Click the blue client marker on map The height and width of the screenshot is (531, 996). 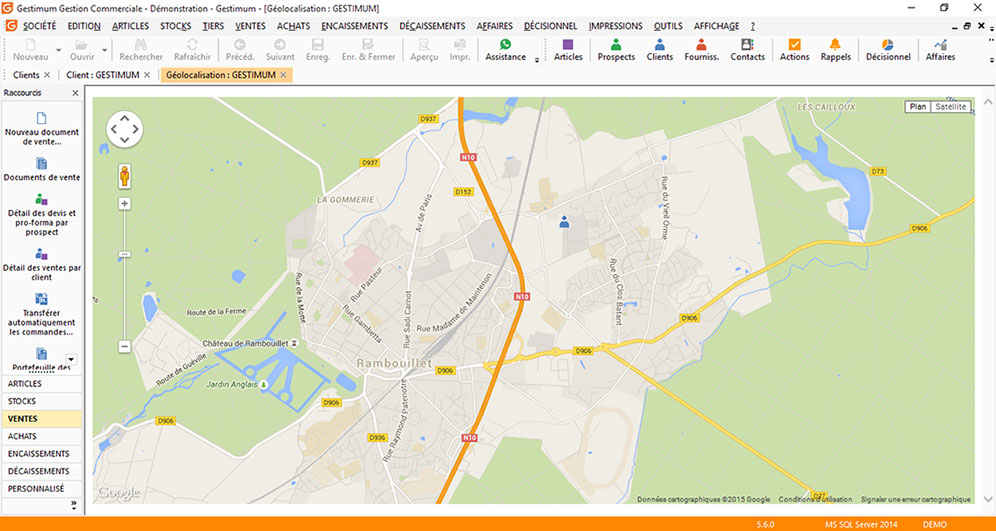click(x=564, y=222)
